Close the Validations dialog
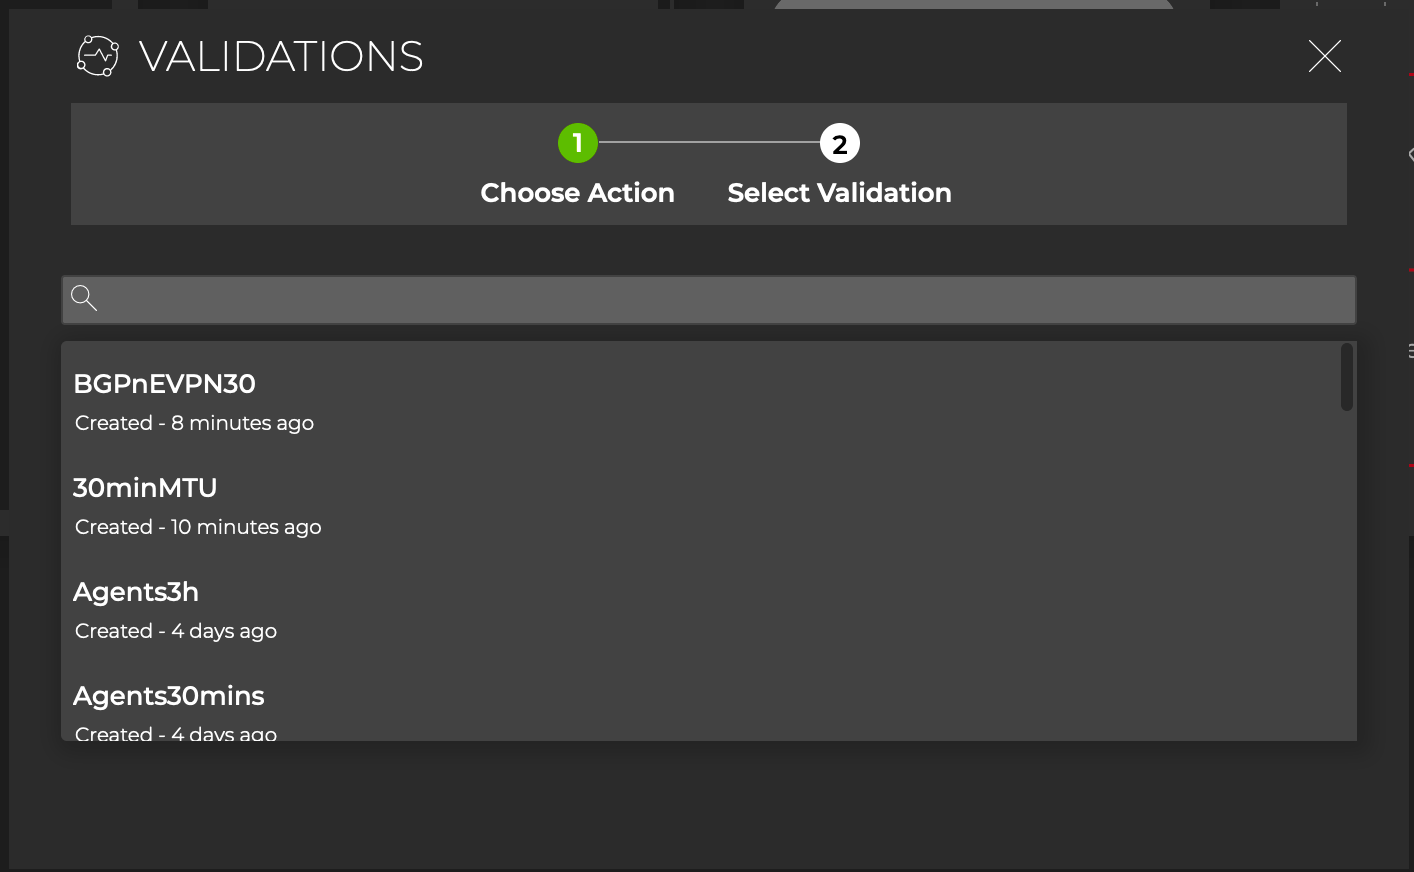 click(1324, 56)
